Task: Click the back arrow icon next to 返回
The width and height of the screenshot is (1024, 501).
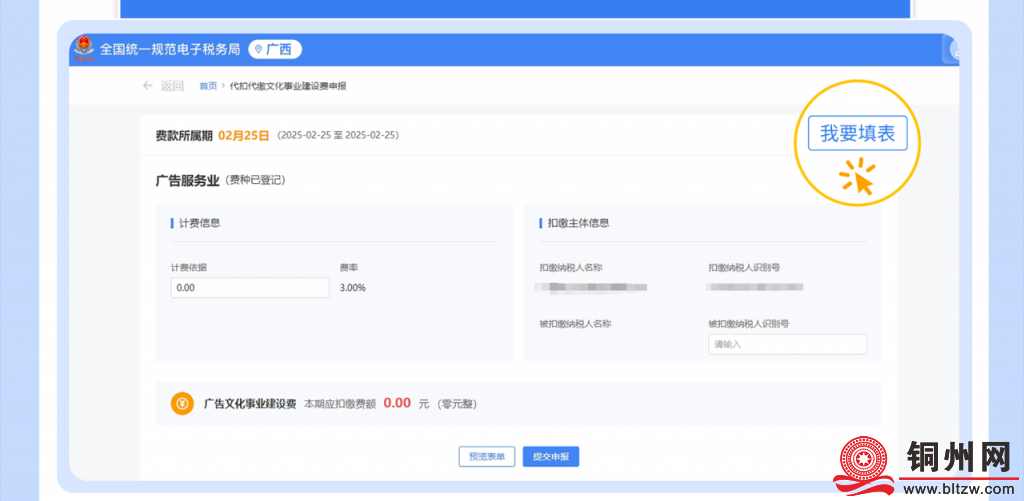Action: point(148,86)
